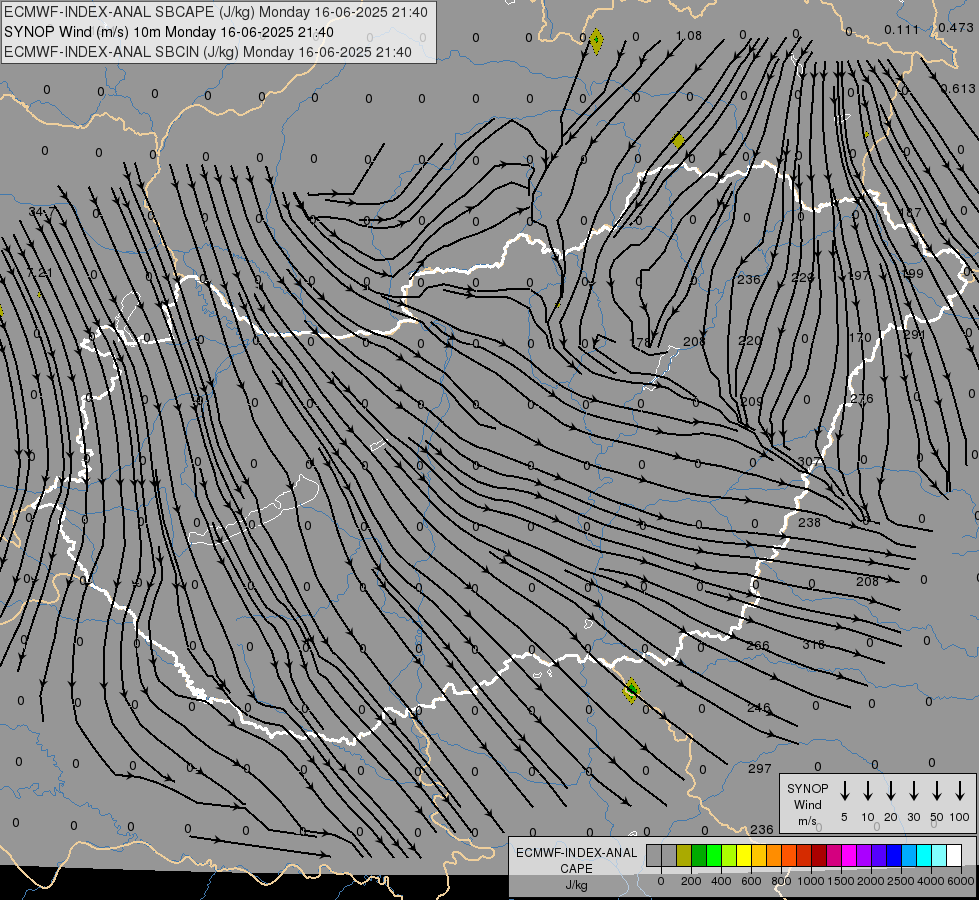Select the dark red CAPE legend swatch
This screenshot has width=979, height=900.
pos(819,855)
